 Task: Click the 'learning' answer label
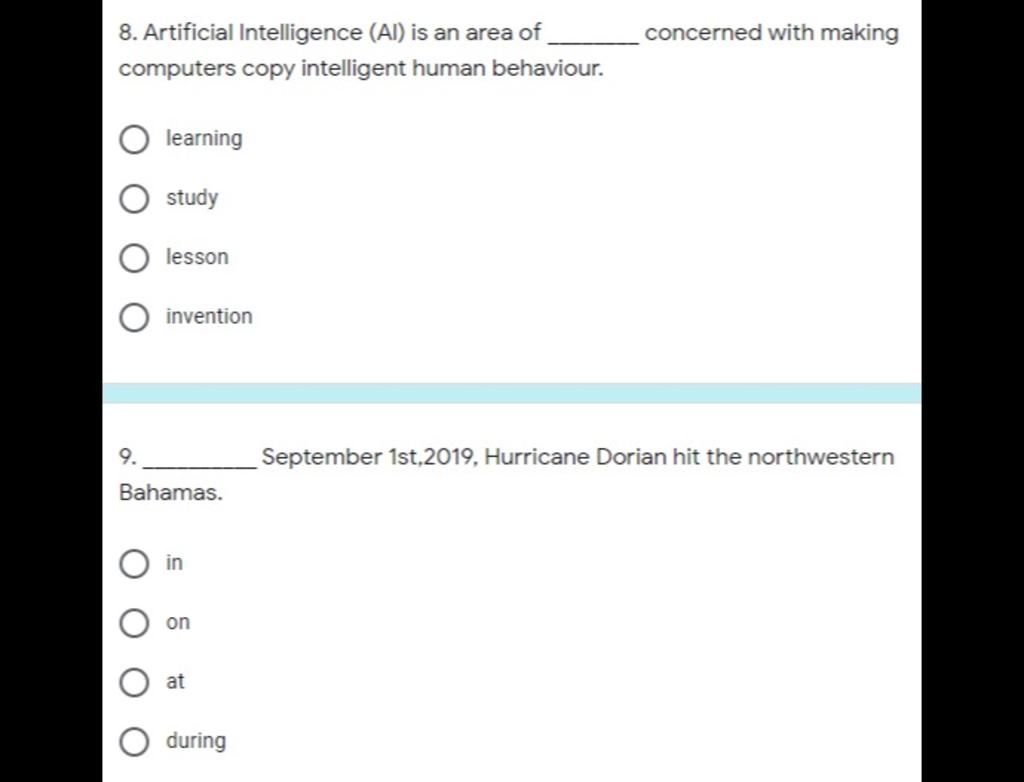(204, 138)
